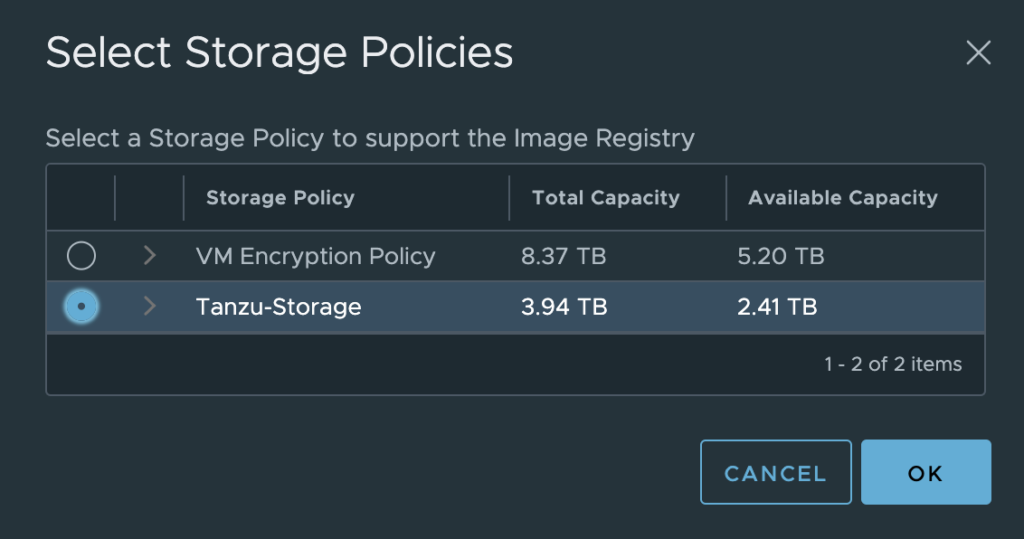Click the 5.20 TB available capacity cell
Screen dimensions: 1024x539
pos(780,256)
